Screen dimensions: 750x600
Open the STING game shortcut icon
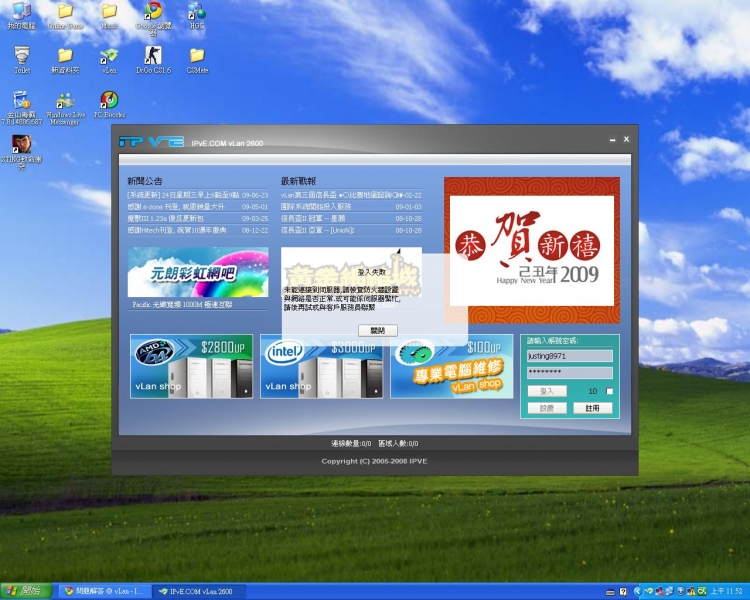coord(22,152)
